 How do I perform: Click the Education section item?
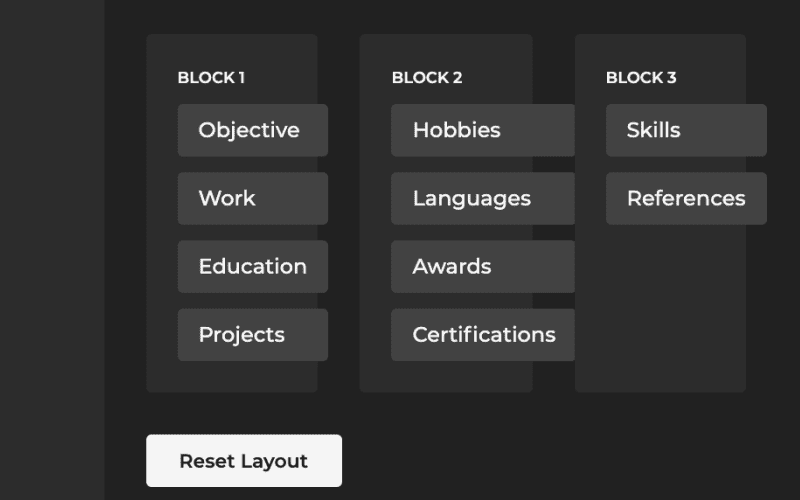click(x=252, y=266)
